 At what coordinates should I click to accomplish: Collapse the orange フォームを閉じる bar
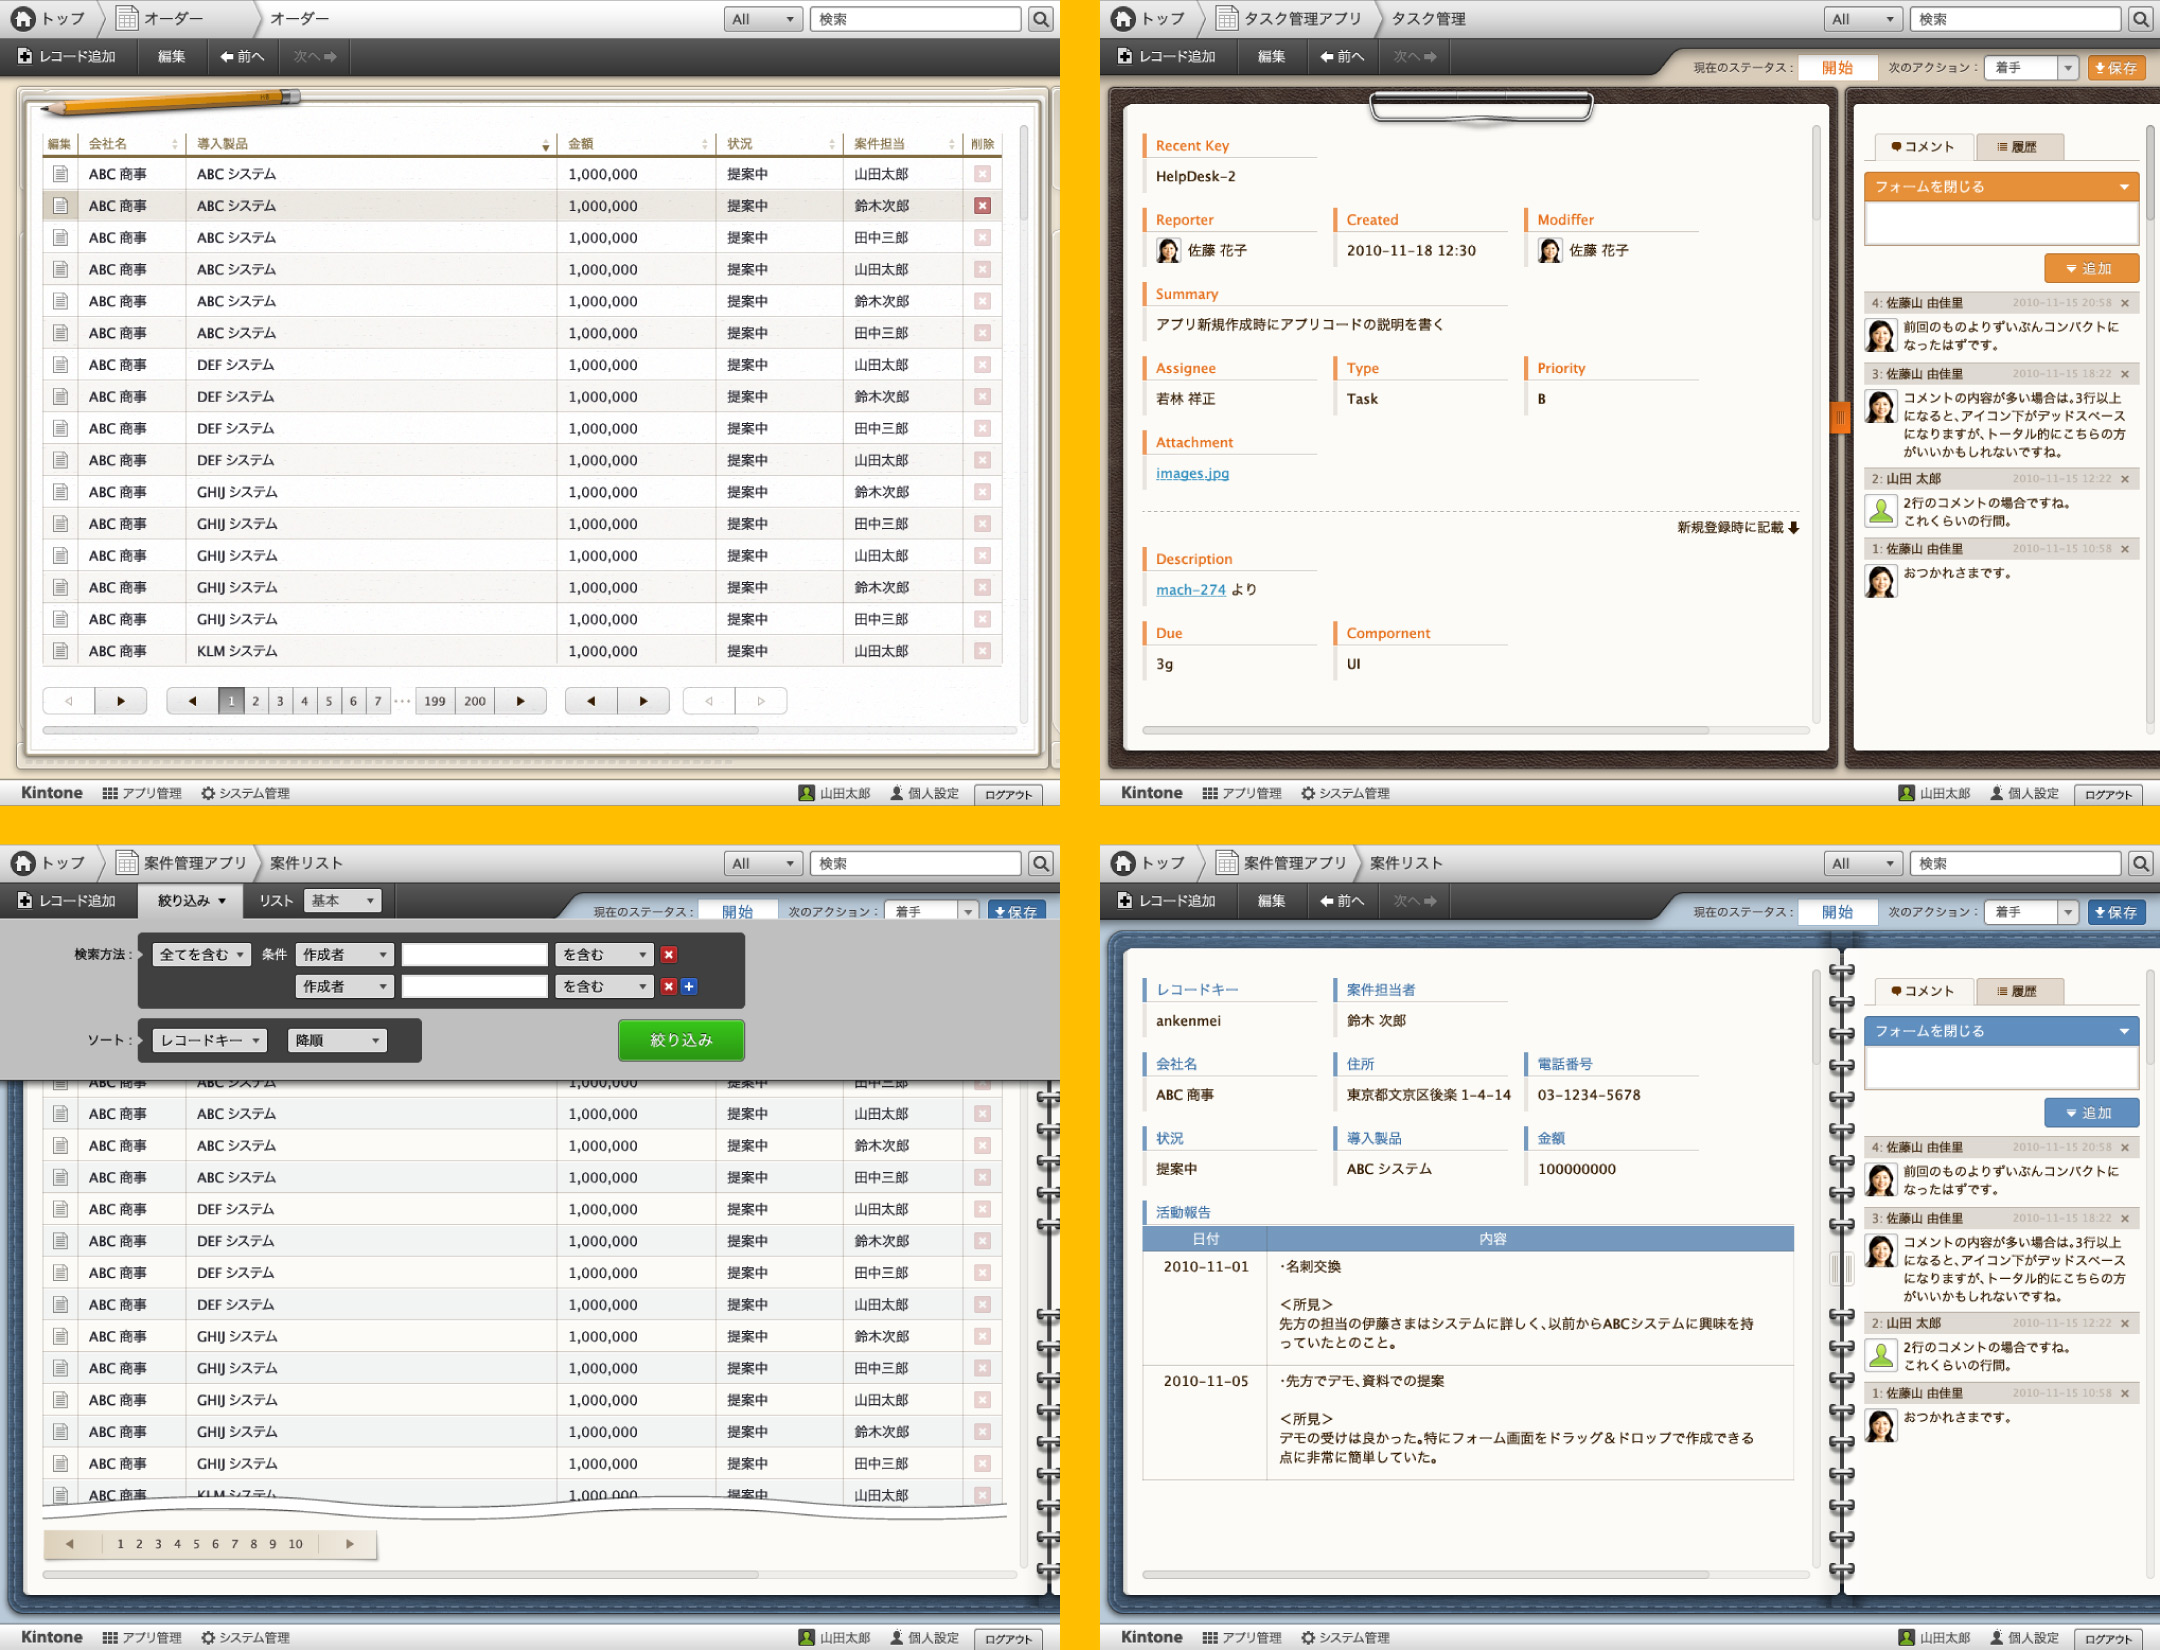tap(2000, 187)
